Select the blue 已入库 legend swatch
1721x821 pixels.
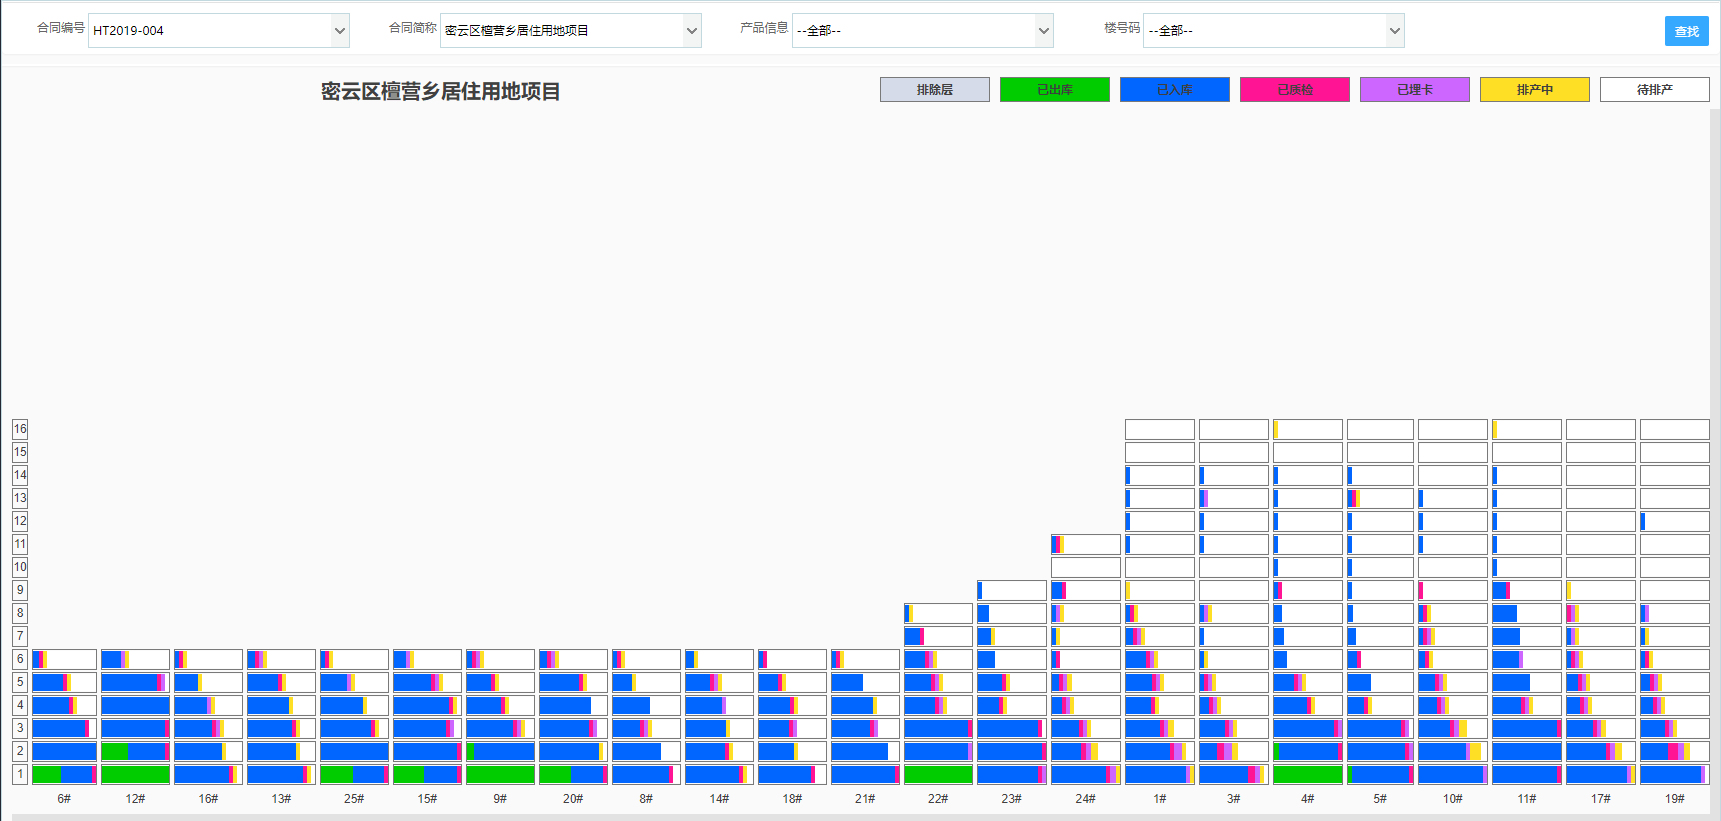pyautogui.click(x=1174, y=90)
